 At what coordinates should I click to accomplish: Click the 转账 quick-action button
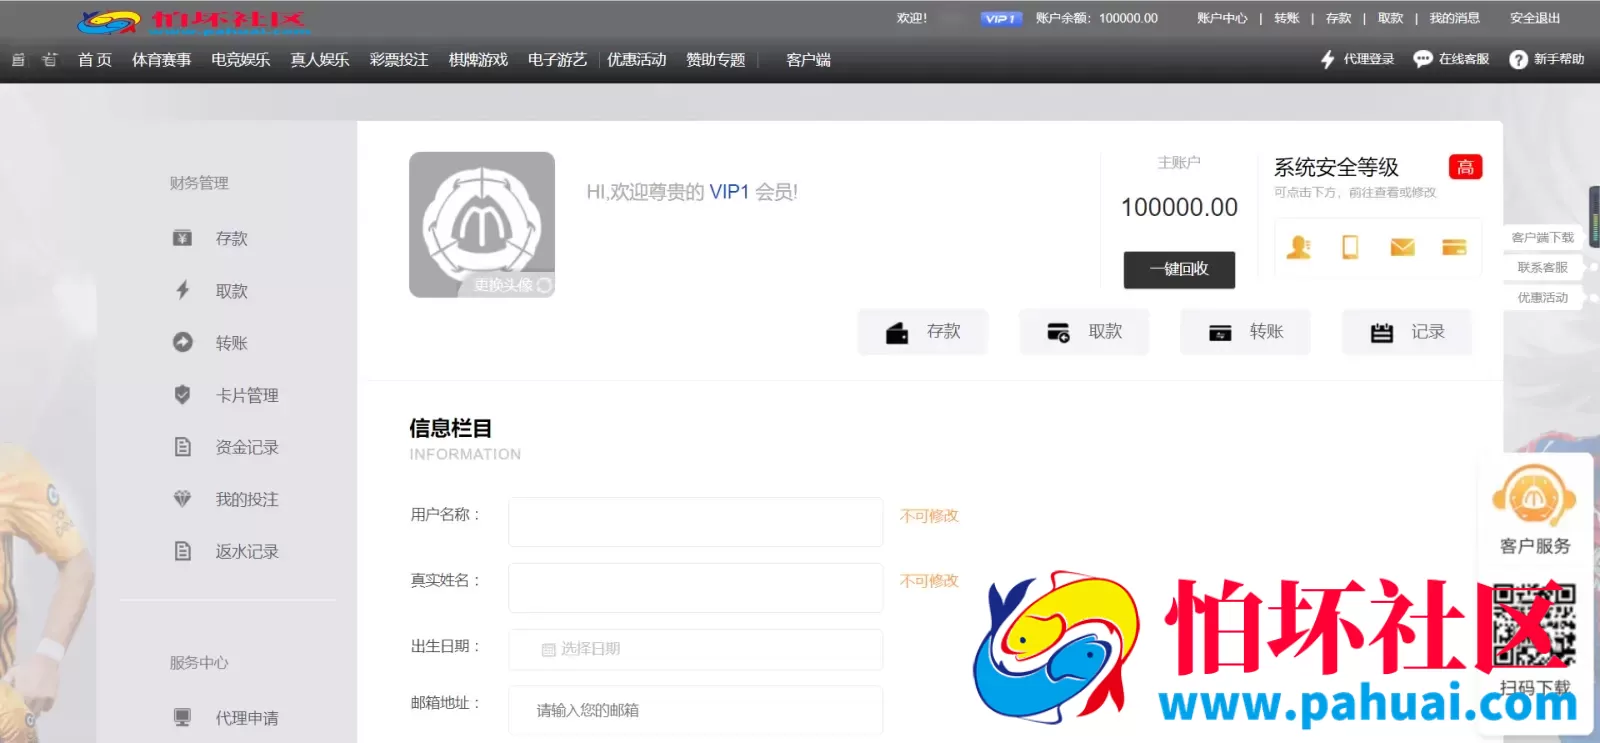click(x=1245, y=332)
